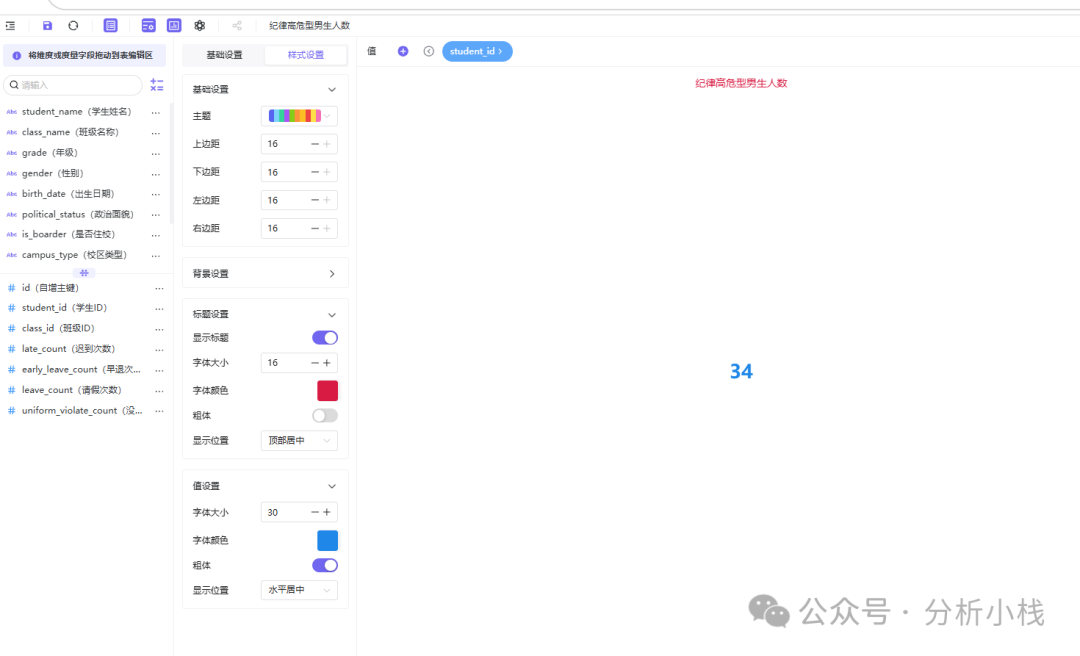Image resolution: width=1080 pixels, height=656 pixels.
Task: Open more options for class_name field
Action: pos(156,133)
